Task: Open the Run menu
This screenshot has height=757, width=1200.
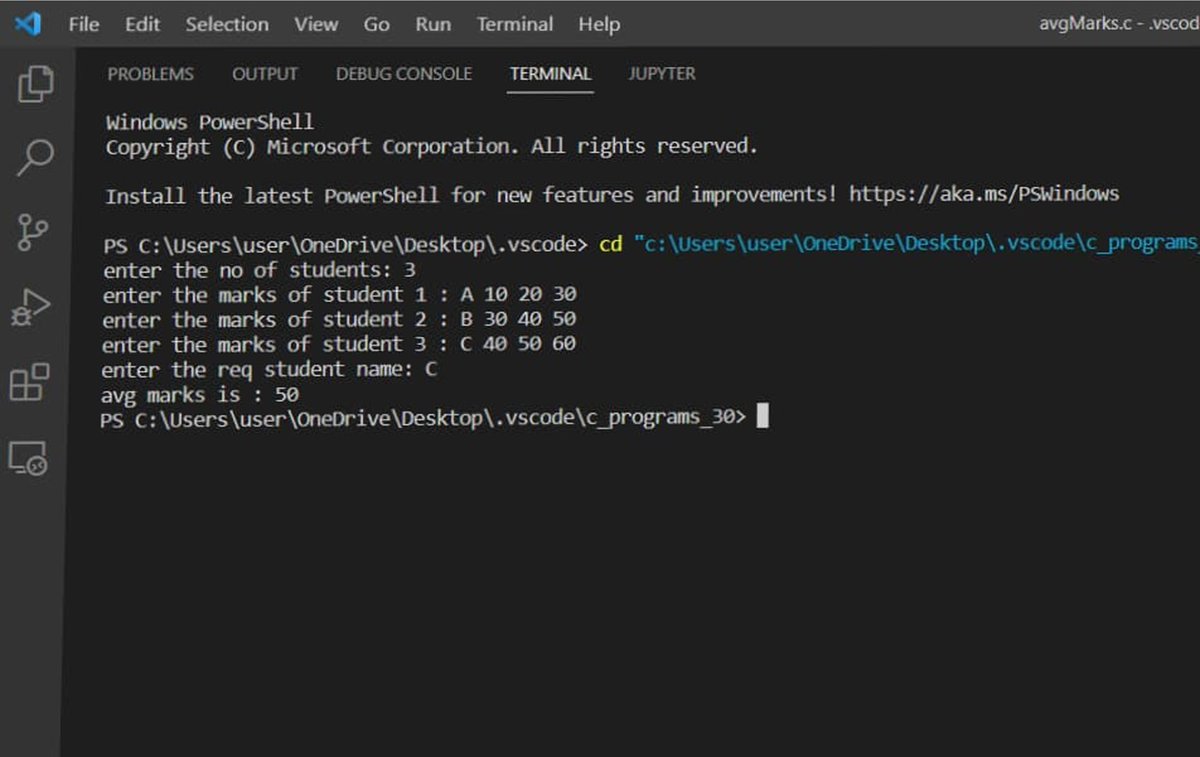Action: 433,24
